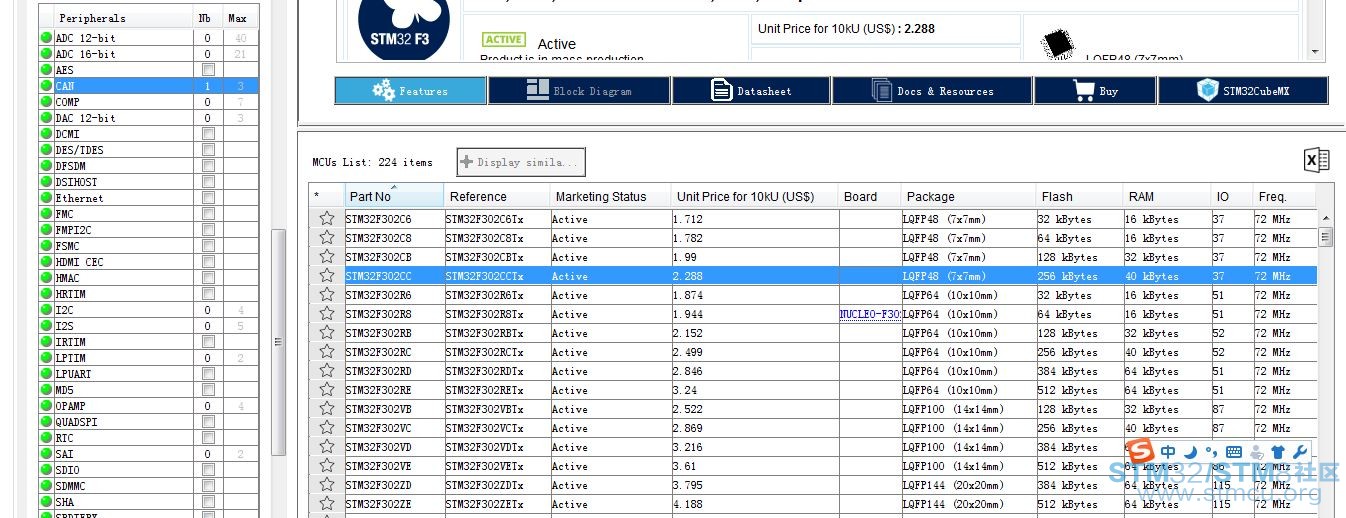Star the STM32F302ZD row

coord(326,485)
